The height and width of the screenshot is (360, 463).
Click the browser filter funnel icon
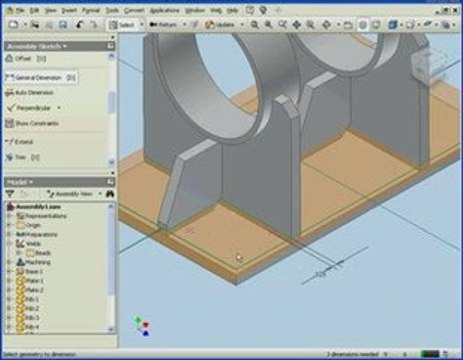coord(10,194)
